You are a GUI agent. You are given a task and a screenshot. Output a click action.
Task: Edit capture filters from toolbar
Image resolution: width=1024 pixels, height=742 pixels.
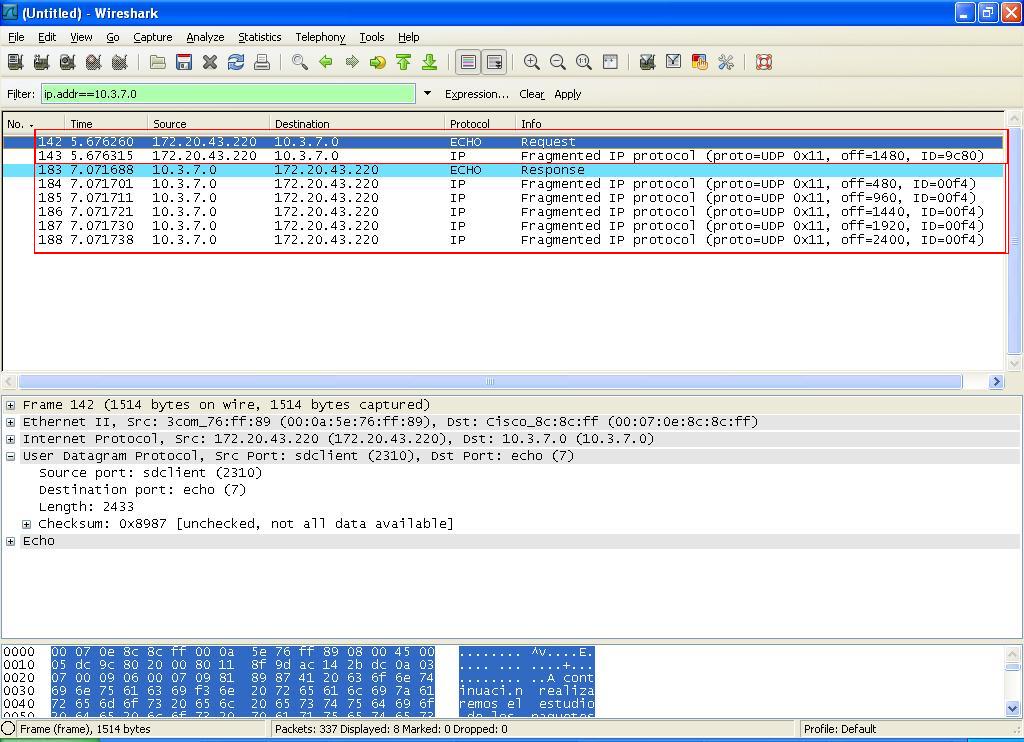(647, 62)
